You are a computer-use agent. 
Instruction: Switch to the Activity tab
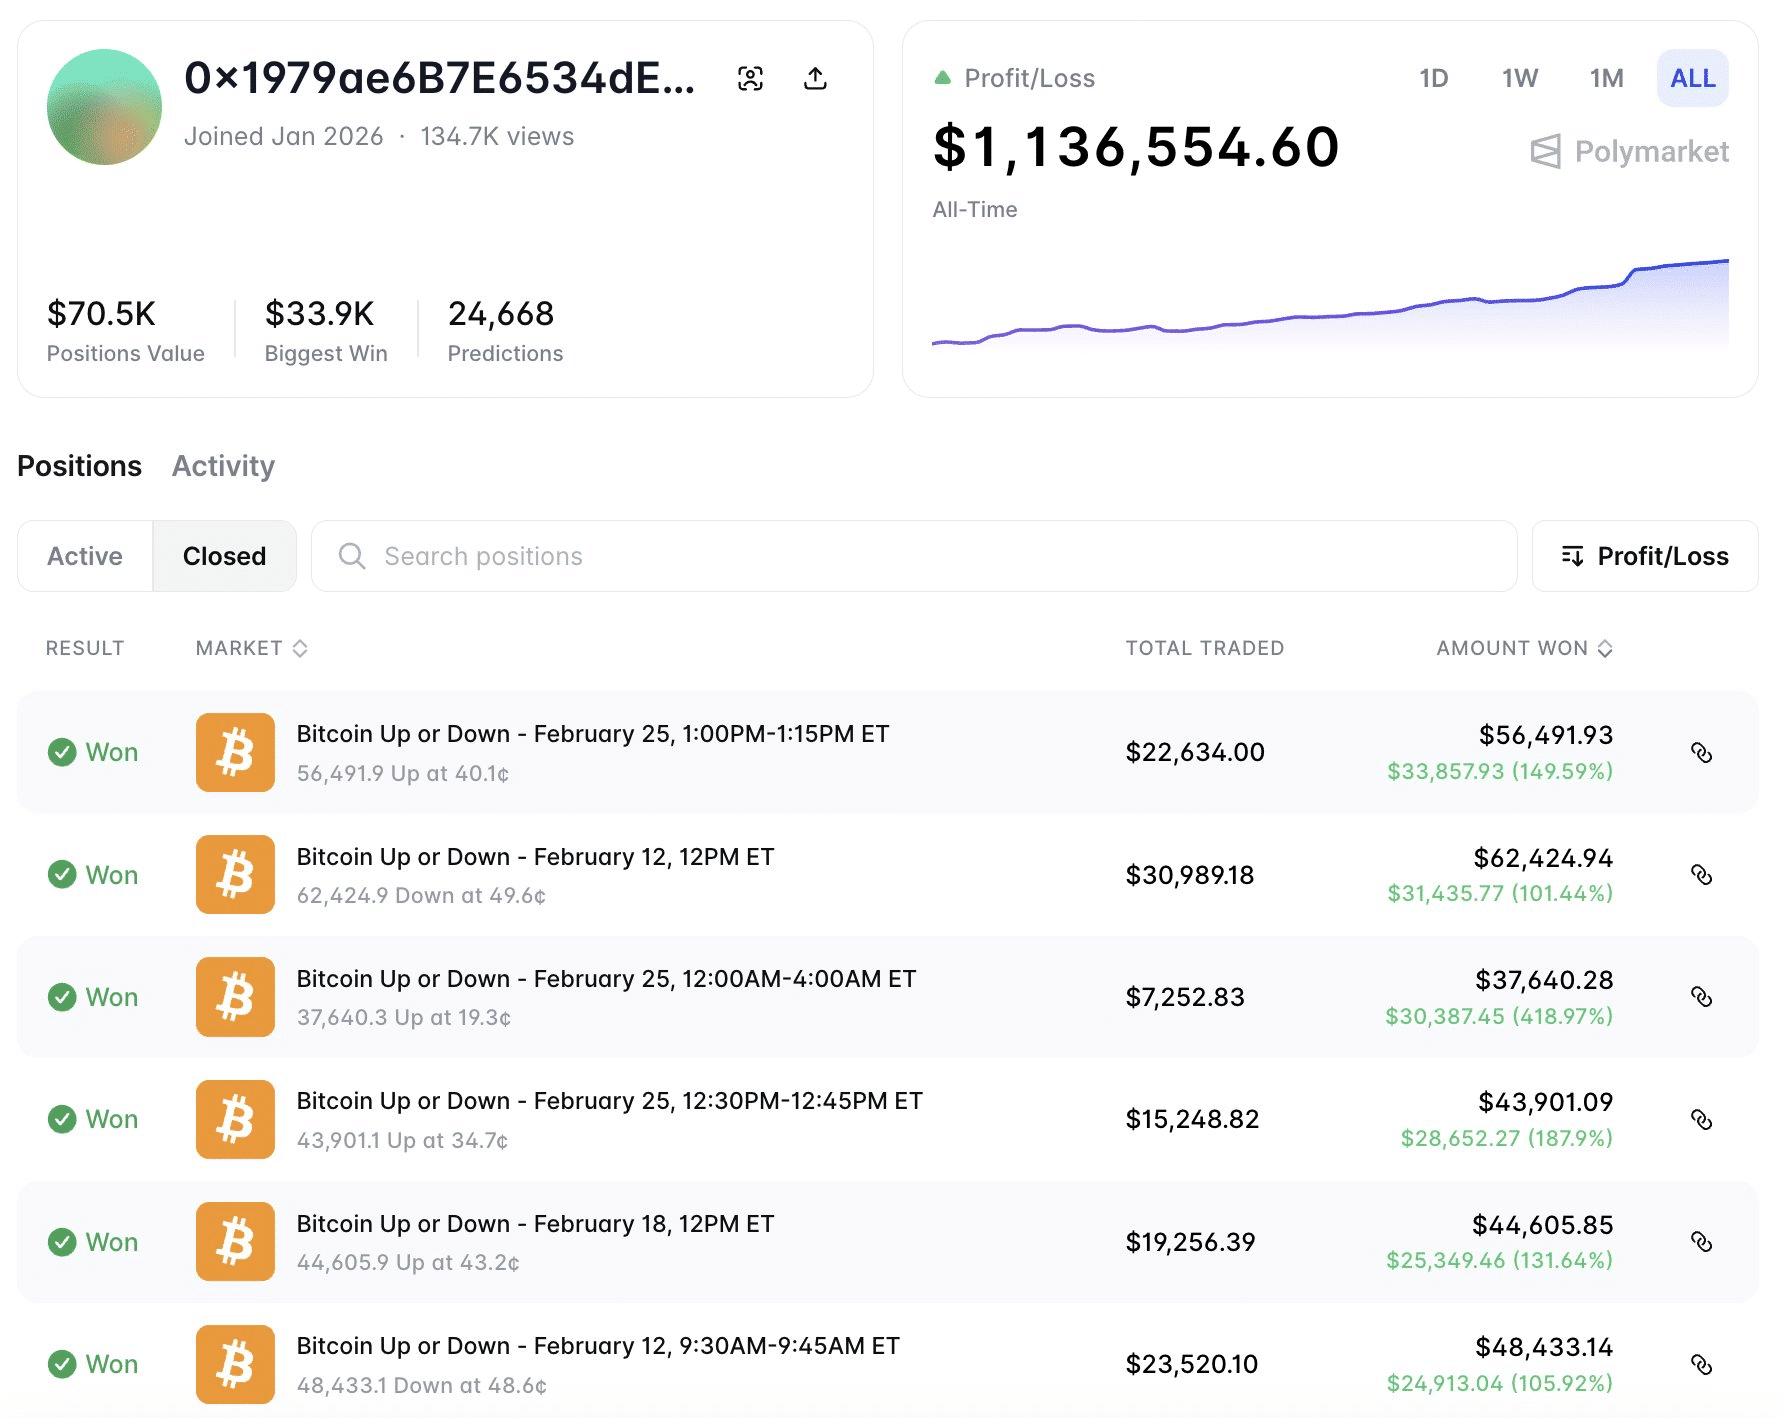click(x=222, y=466)
